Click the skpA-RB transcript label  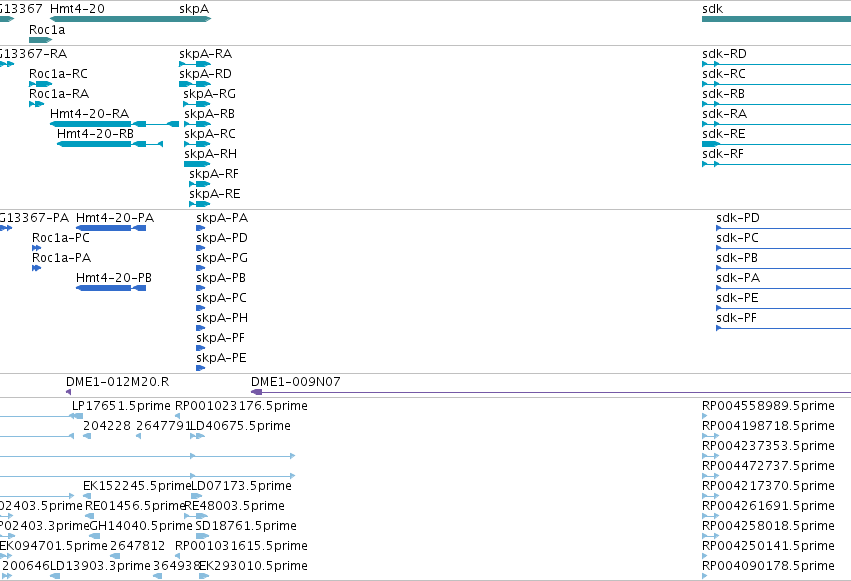tap(209, 114)
